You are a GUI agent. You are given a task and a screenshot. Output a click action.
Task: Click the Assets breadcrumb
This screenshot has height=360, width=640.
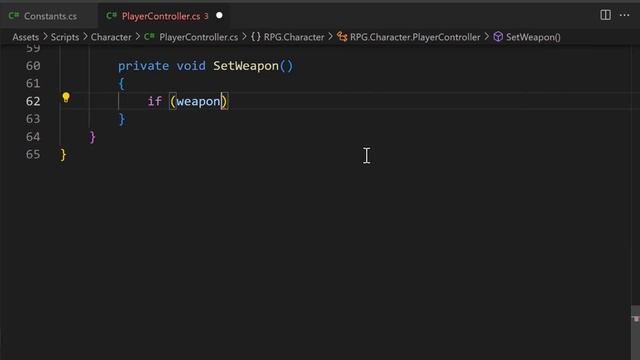(25, 37)
